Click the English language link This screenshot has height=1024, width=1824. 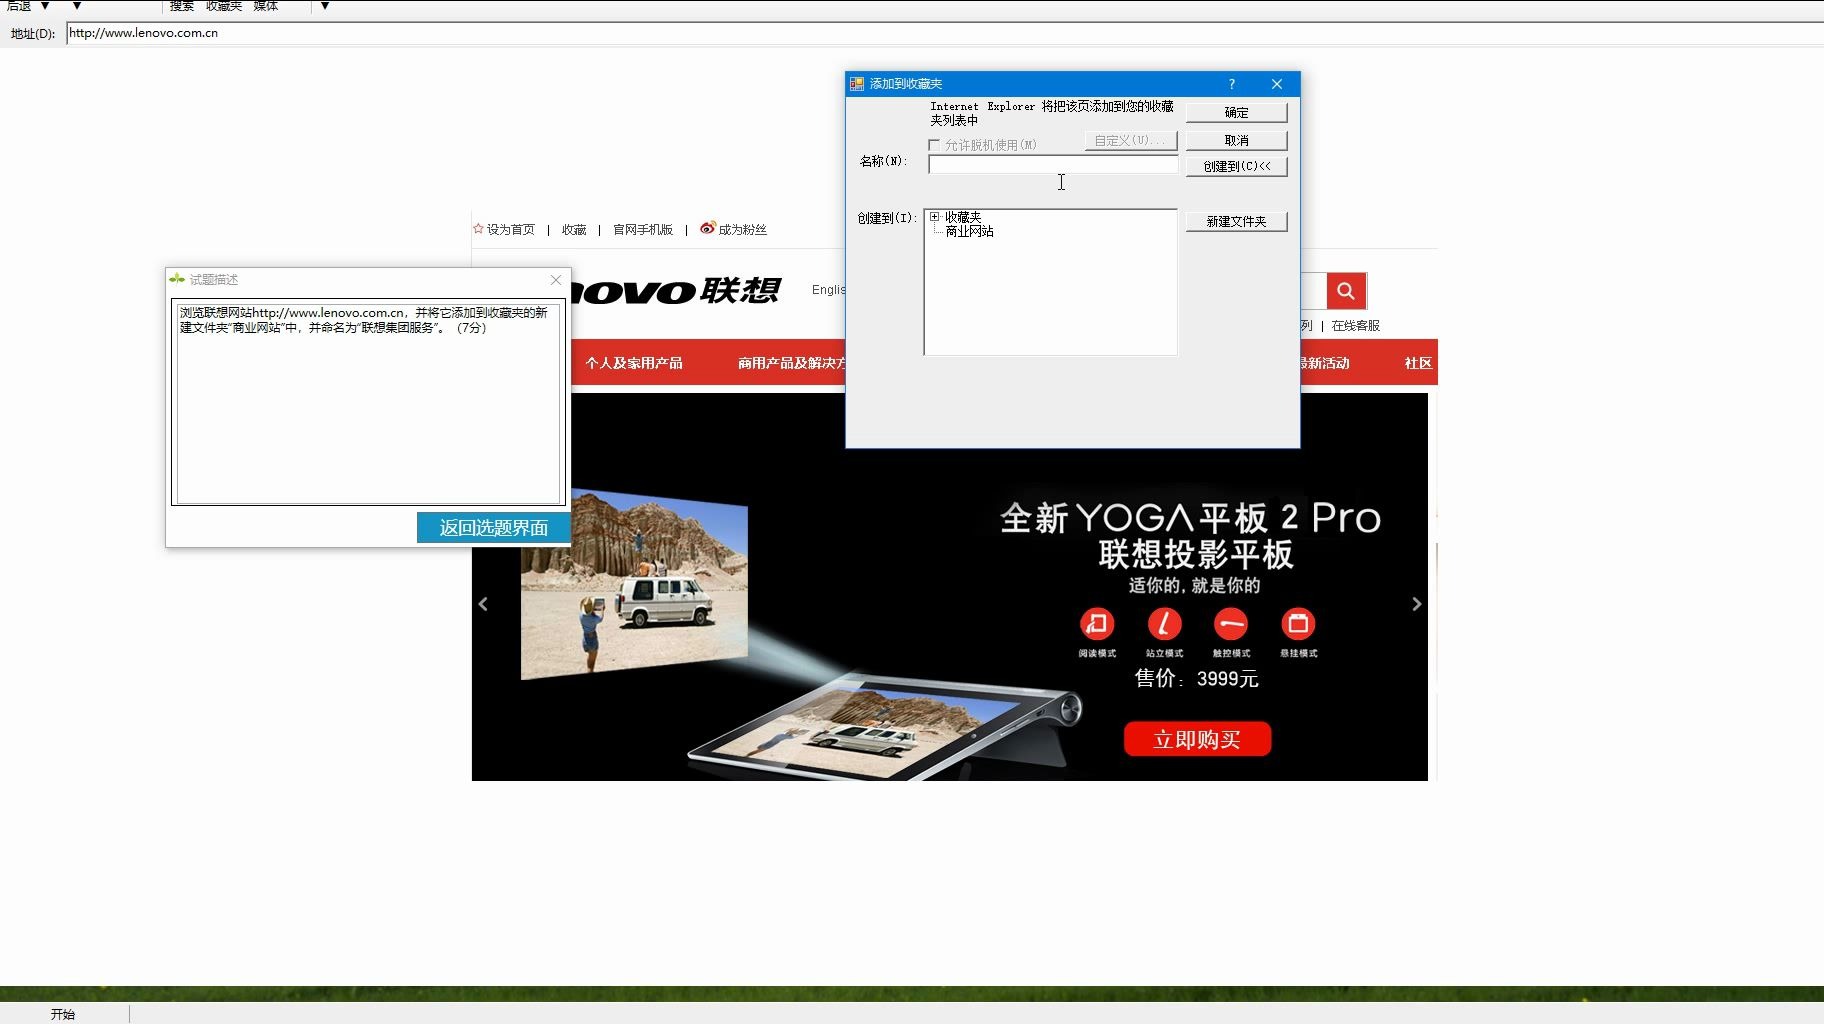(829, 290)
